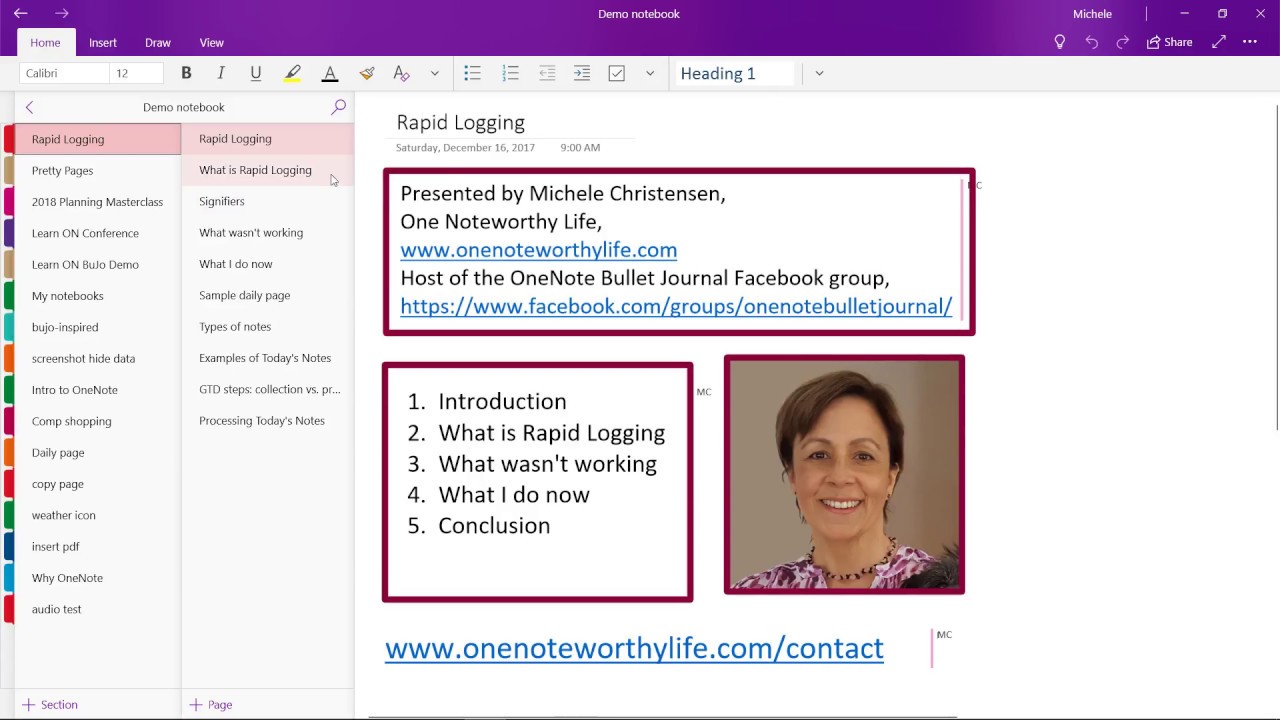Toggle Bold formatting
This screenshot has width=1280, height=720.
pos(186,73)
